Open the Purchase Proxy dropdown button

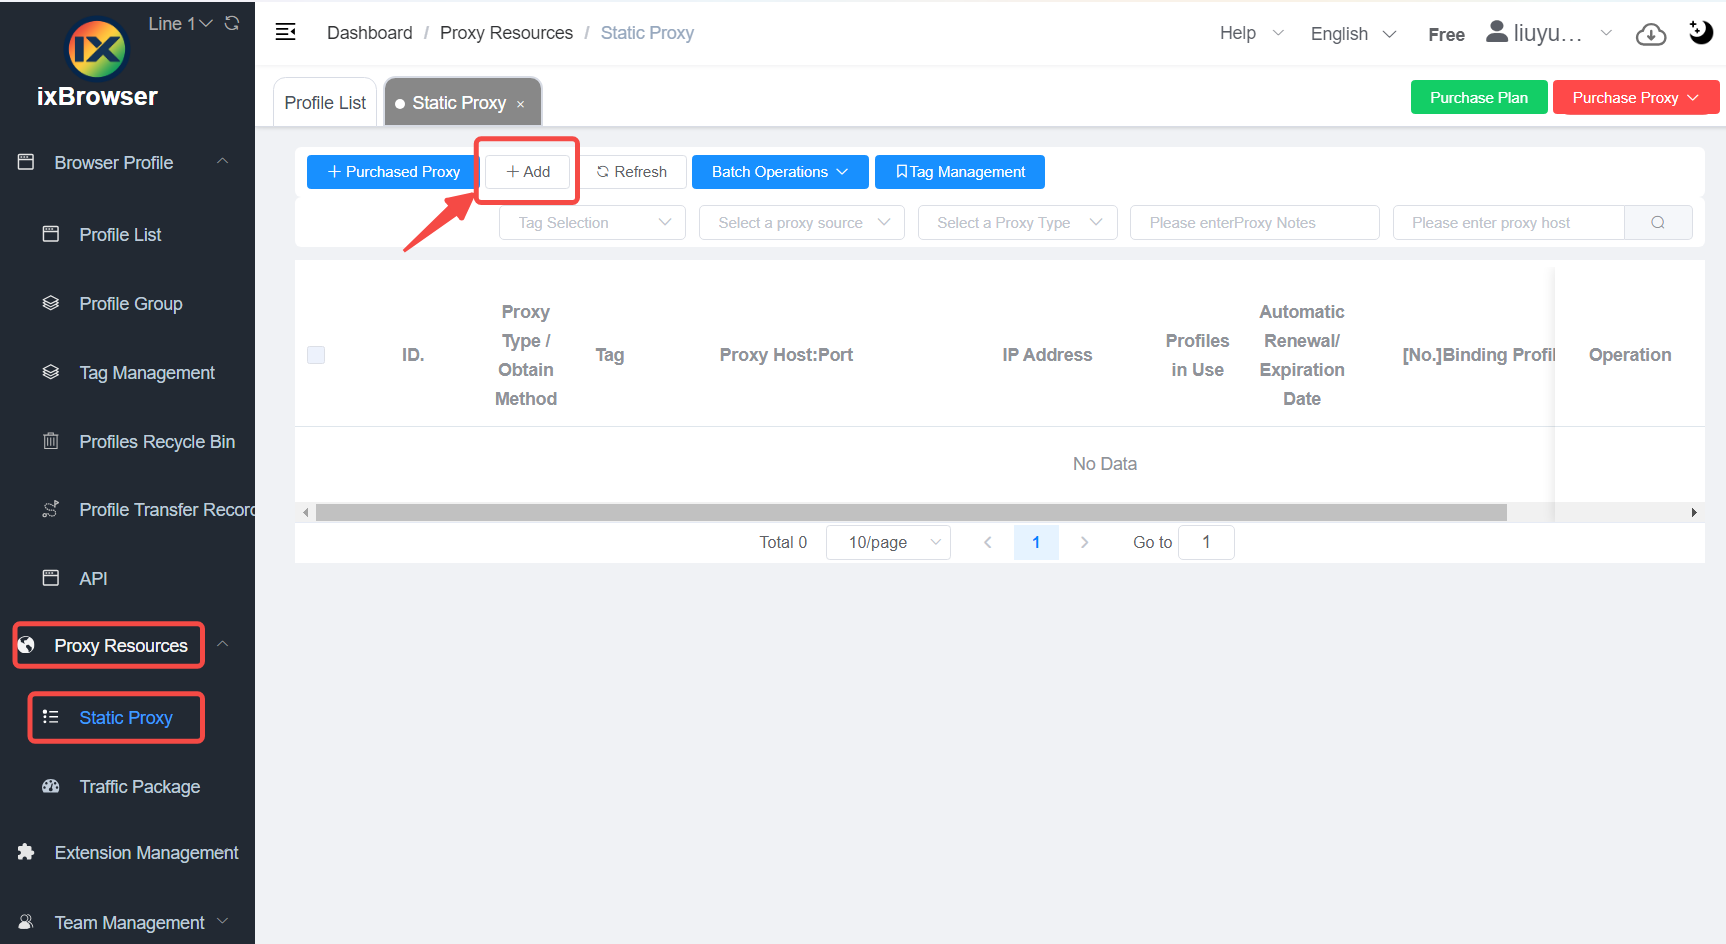(1636, 98)
